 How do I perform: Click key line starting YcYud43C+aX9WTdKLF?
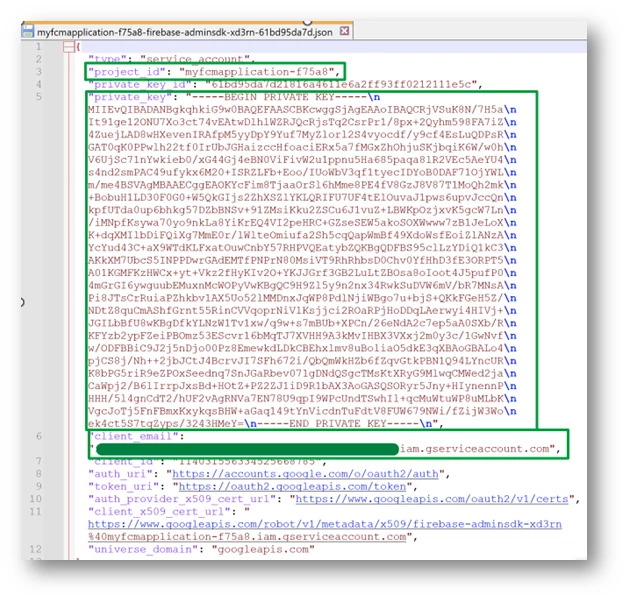coord(302,248)
